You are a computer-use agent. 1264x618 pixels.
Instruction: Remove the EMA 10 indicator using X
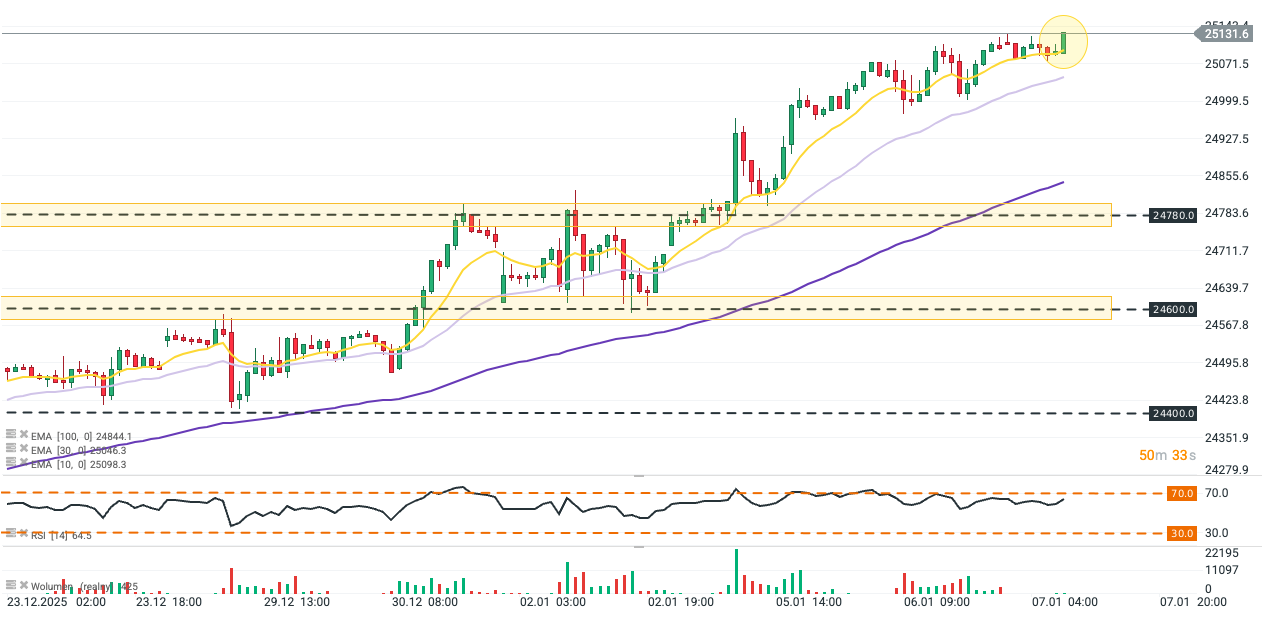tap(23, 463)
